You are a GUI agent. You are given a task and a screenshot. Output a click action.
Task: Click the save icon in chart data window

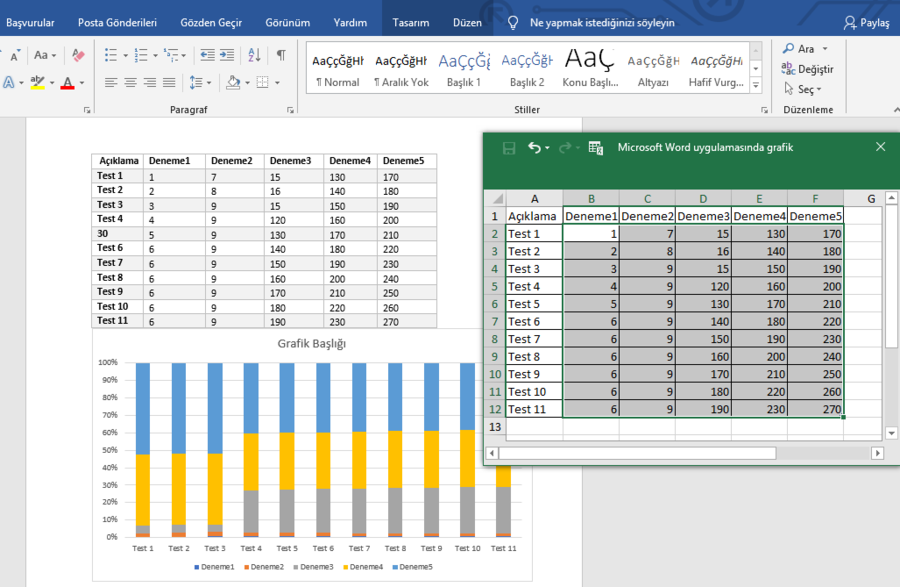point(509,148)
